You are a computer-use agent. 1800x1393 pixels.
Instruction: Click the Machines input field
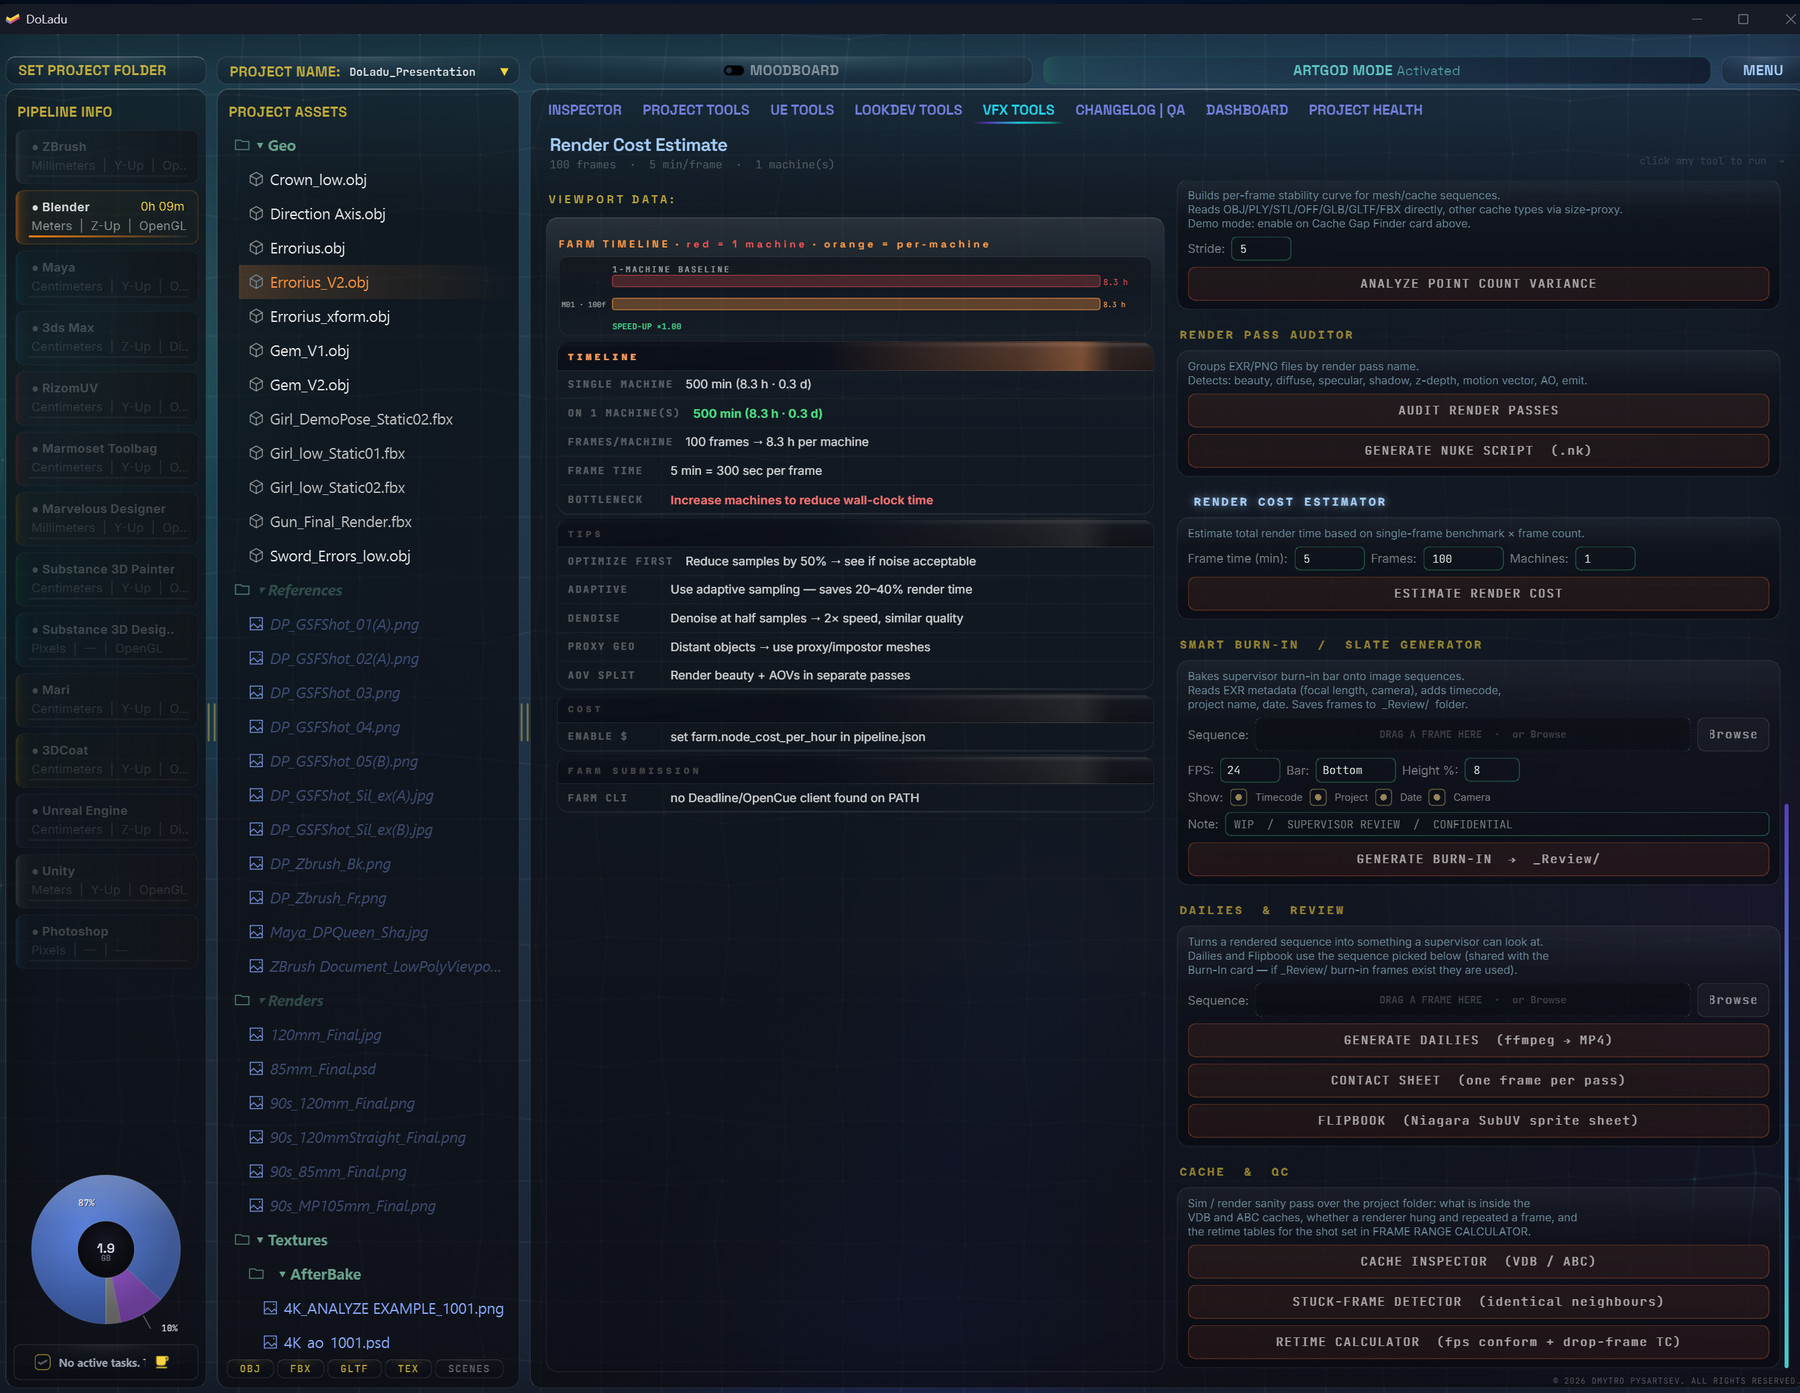click(1605, 559)
